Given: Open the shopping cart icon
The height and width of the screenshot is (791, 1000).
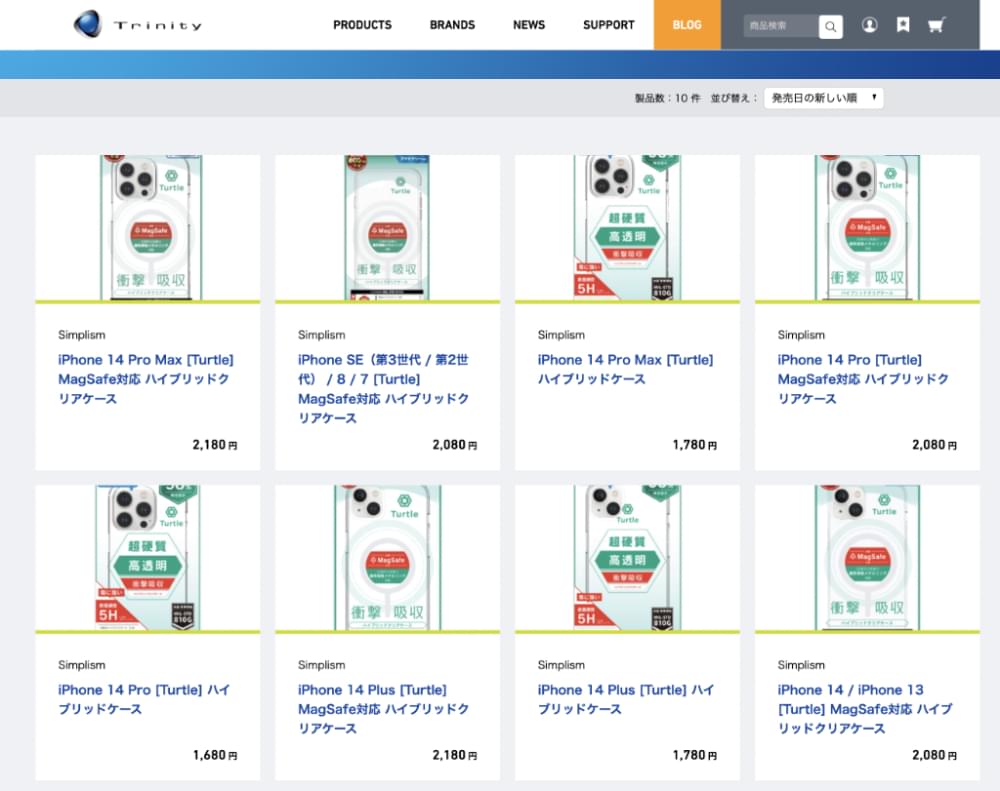Looking at the screenshot, I should (x=936, y=25).
